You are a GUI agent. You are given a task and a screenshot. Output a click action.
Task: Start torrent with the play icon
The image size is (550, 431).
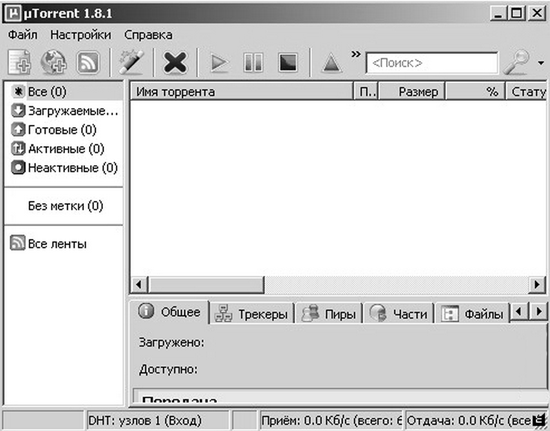[220, 63]
